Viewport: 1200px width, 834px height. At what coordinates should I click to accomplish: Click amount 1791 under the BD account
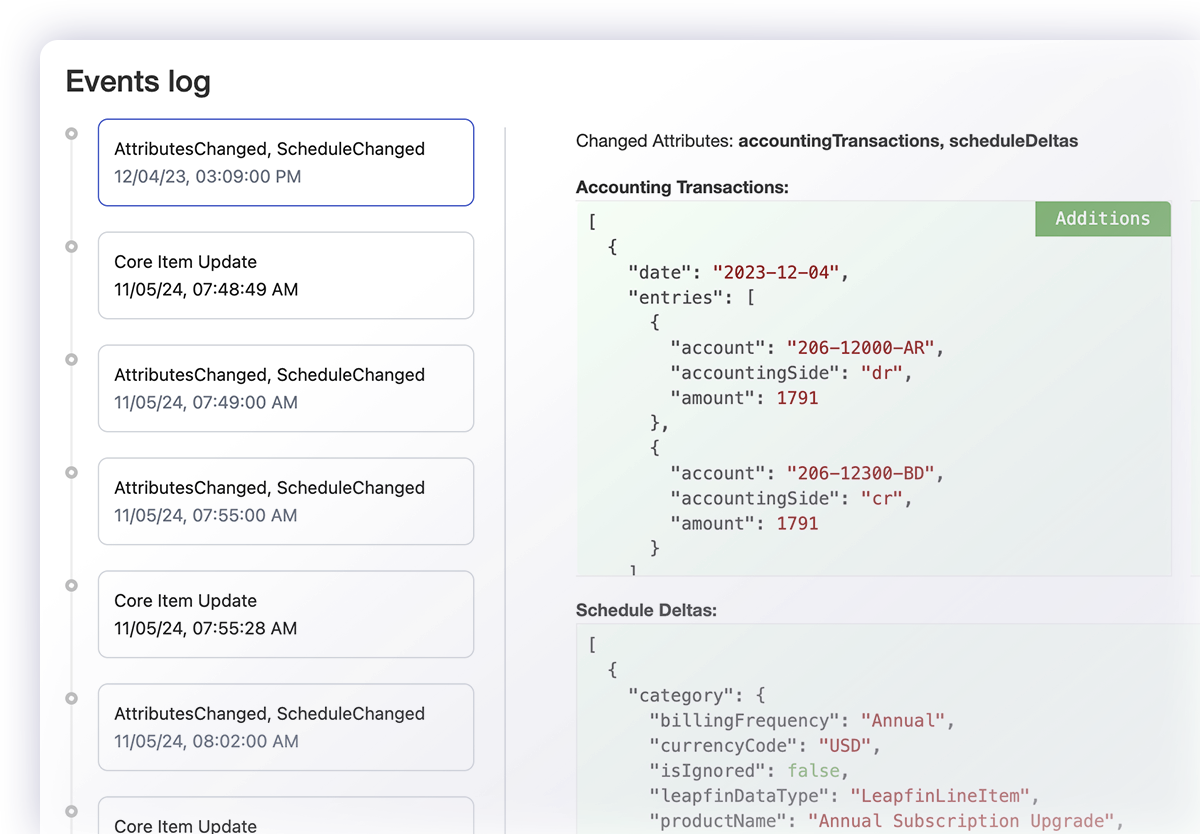click(x=797, y=523)
